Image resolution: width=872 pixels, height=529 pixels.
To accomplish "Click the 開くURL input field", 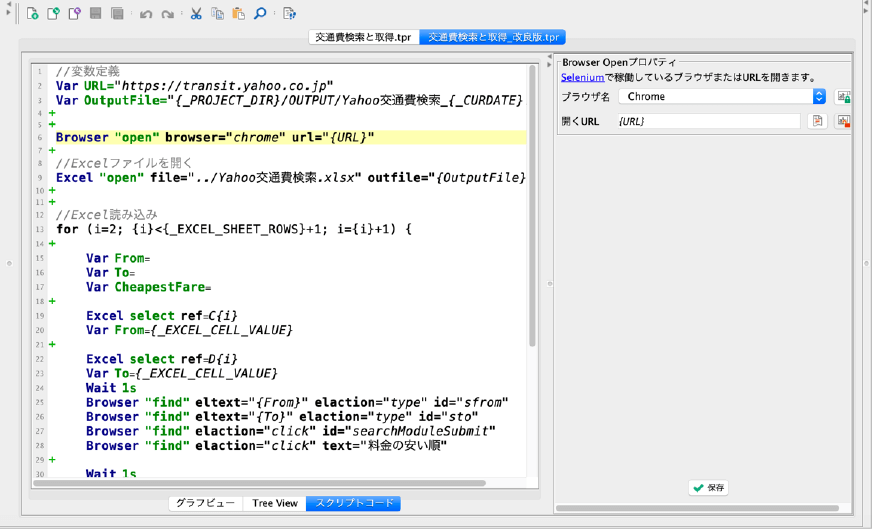I will [708, 121].
